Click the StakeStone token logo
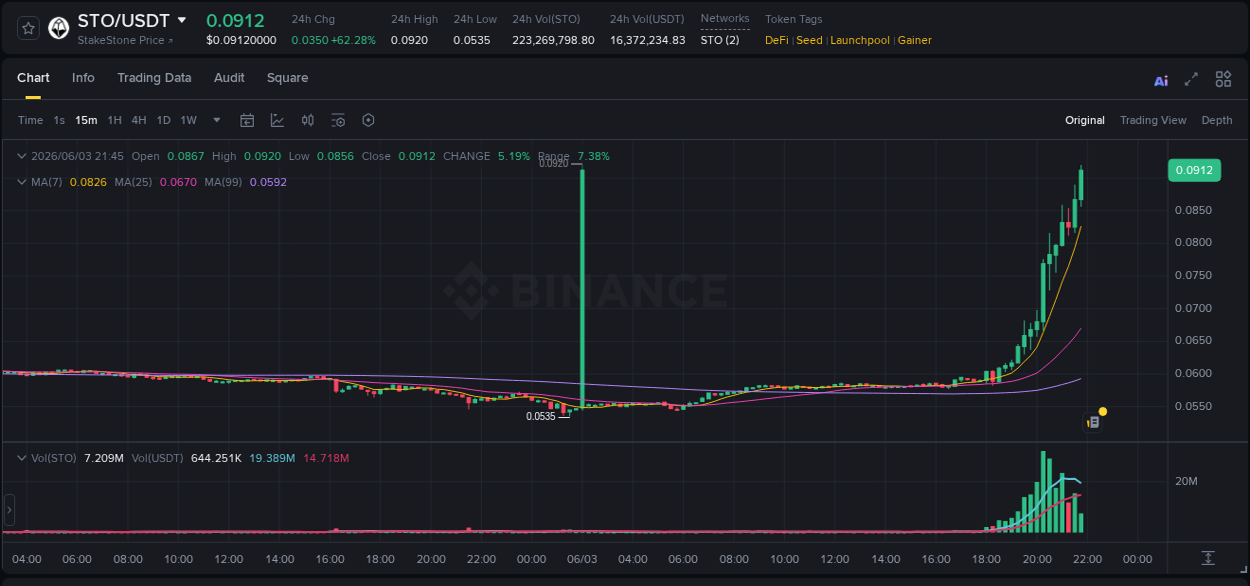Screen dimensions: 1250x586 point(59,28)
